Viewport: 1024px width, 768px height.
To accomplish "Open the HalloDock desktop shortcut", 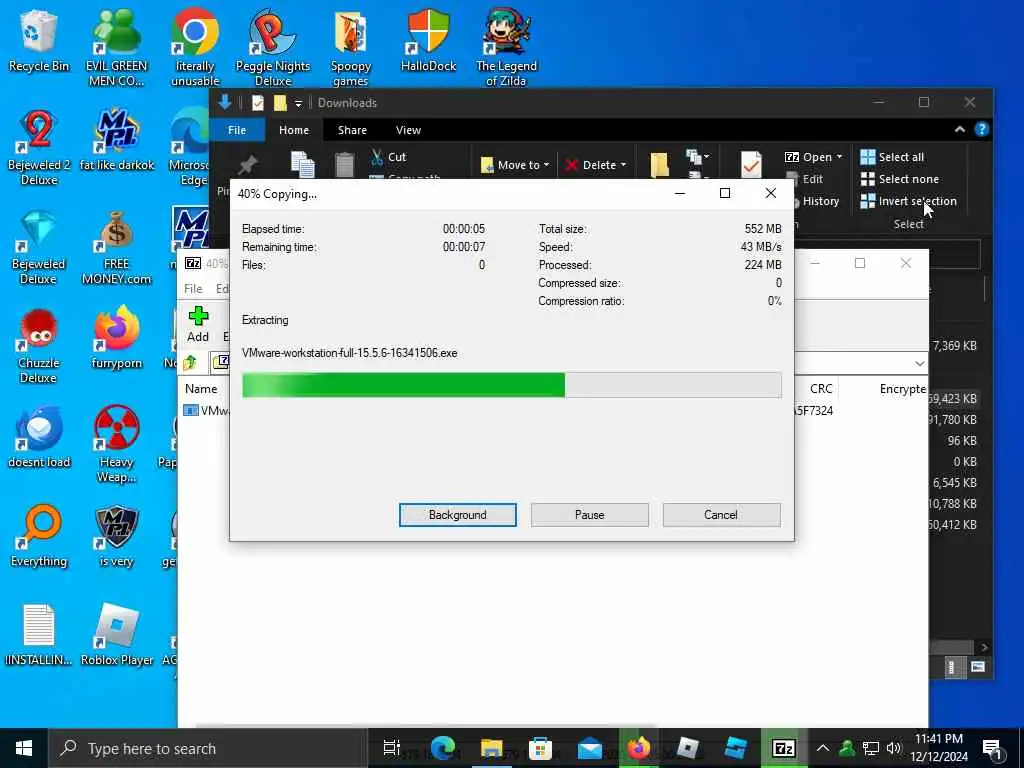I will [428, 40].
